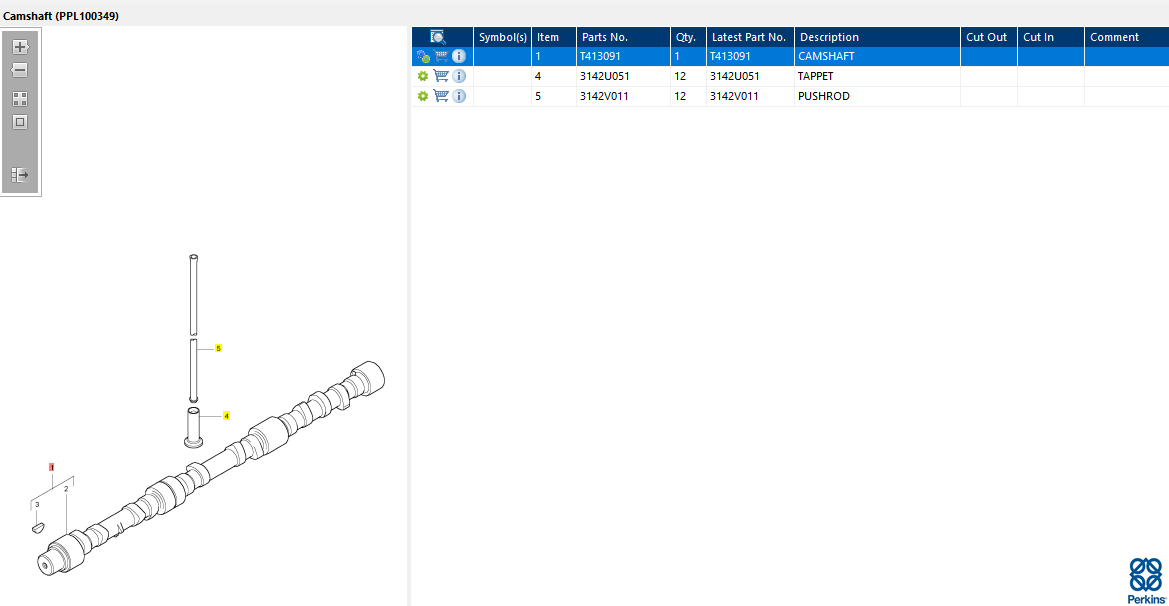Open info icon for the CAMSHAFT row

click(459, 56)
